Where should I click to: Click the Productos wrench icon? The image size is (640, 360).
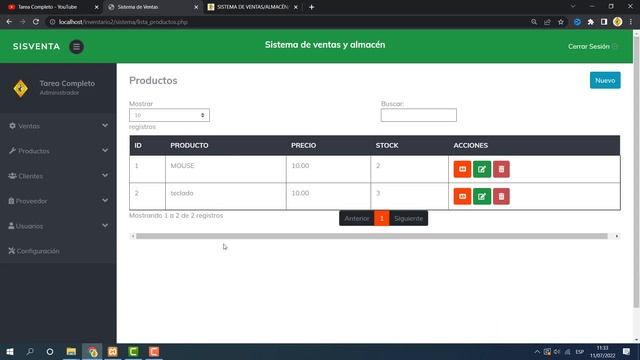pyautogui.click(x=12, y=151)
